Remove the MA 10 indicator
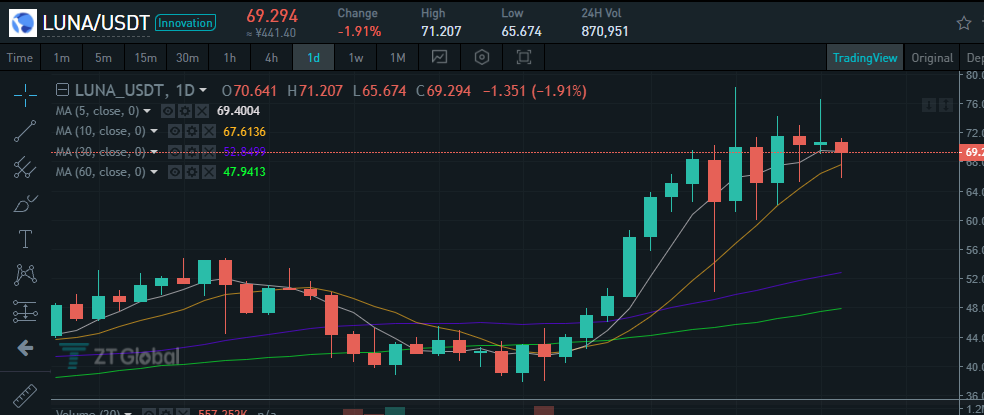984x415 pixels. 208,131
